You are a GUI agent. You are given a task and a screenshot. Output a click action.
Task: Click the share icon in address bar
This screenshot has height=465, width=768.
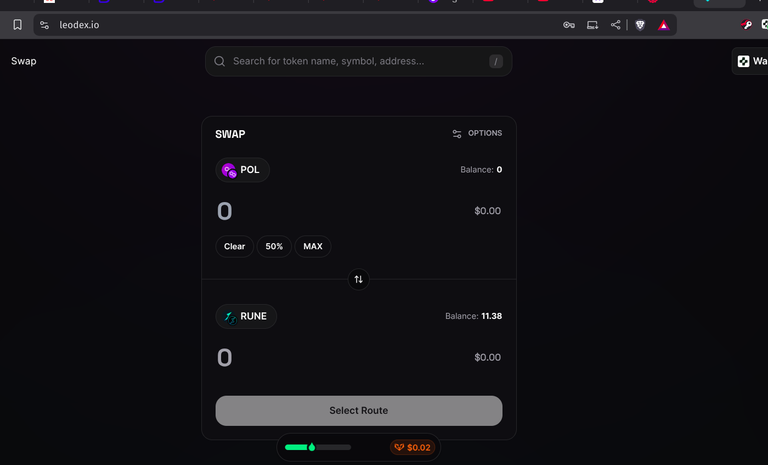click(x=615, y=24)
